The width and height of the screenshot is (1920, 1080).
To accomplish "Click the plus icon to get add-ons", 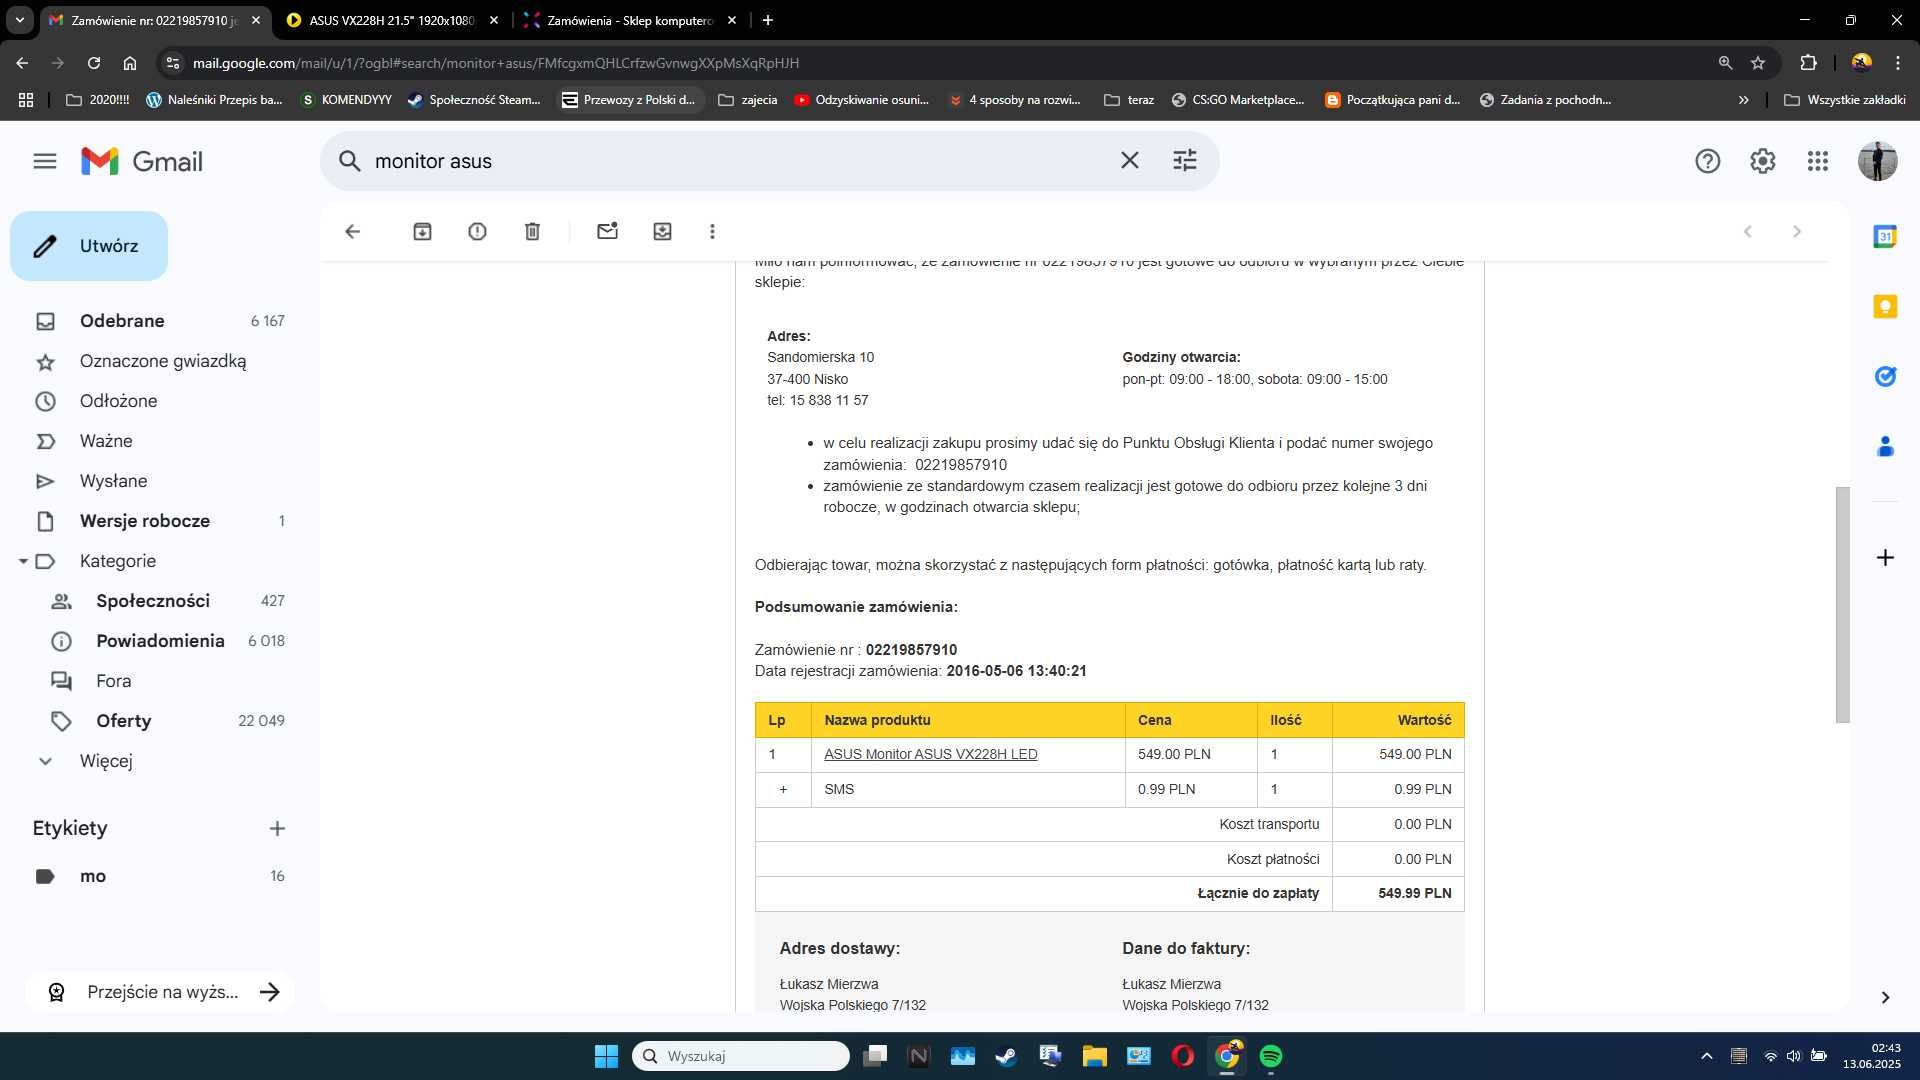I will 1885,558.
